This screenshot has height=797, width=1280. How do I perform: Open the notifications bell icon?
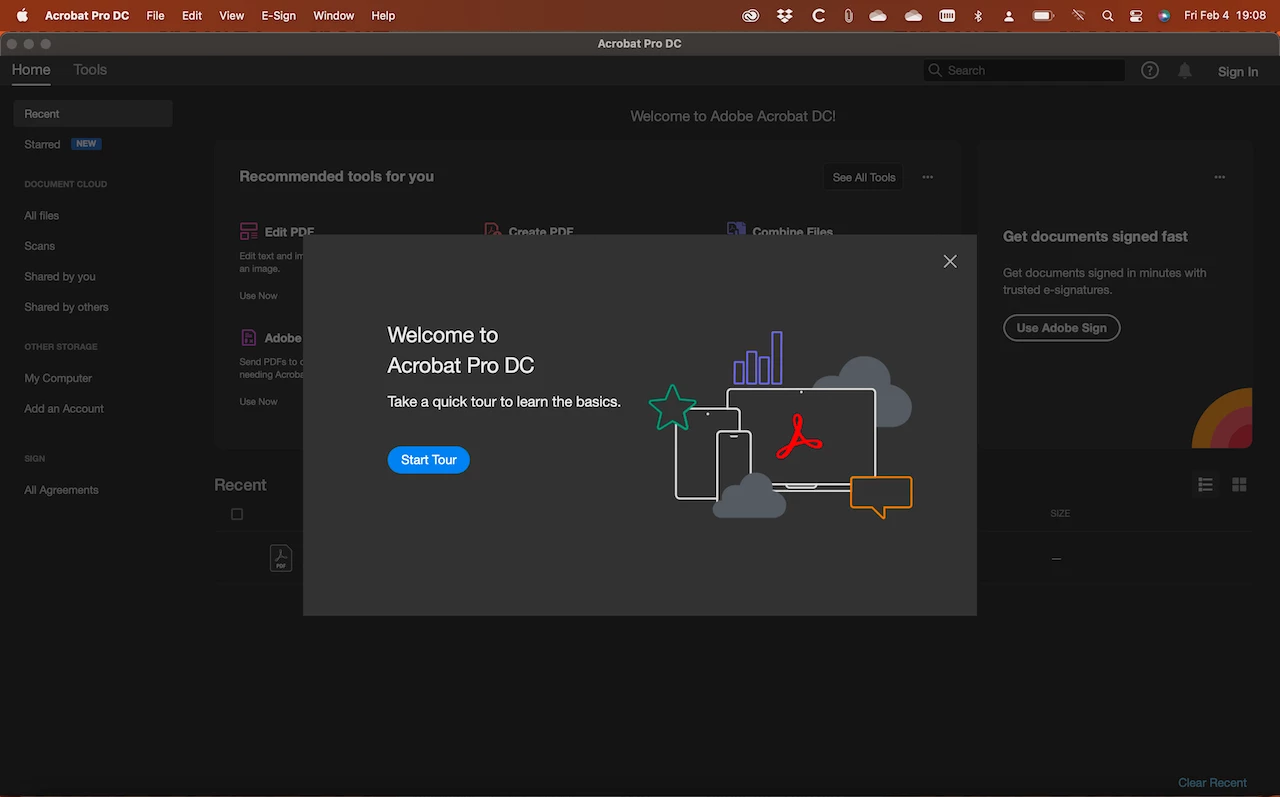pyautogui.click(x=1185, y=70)
